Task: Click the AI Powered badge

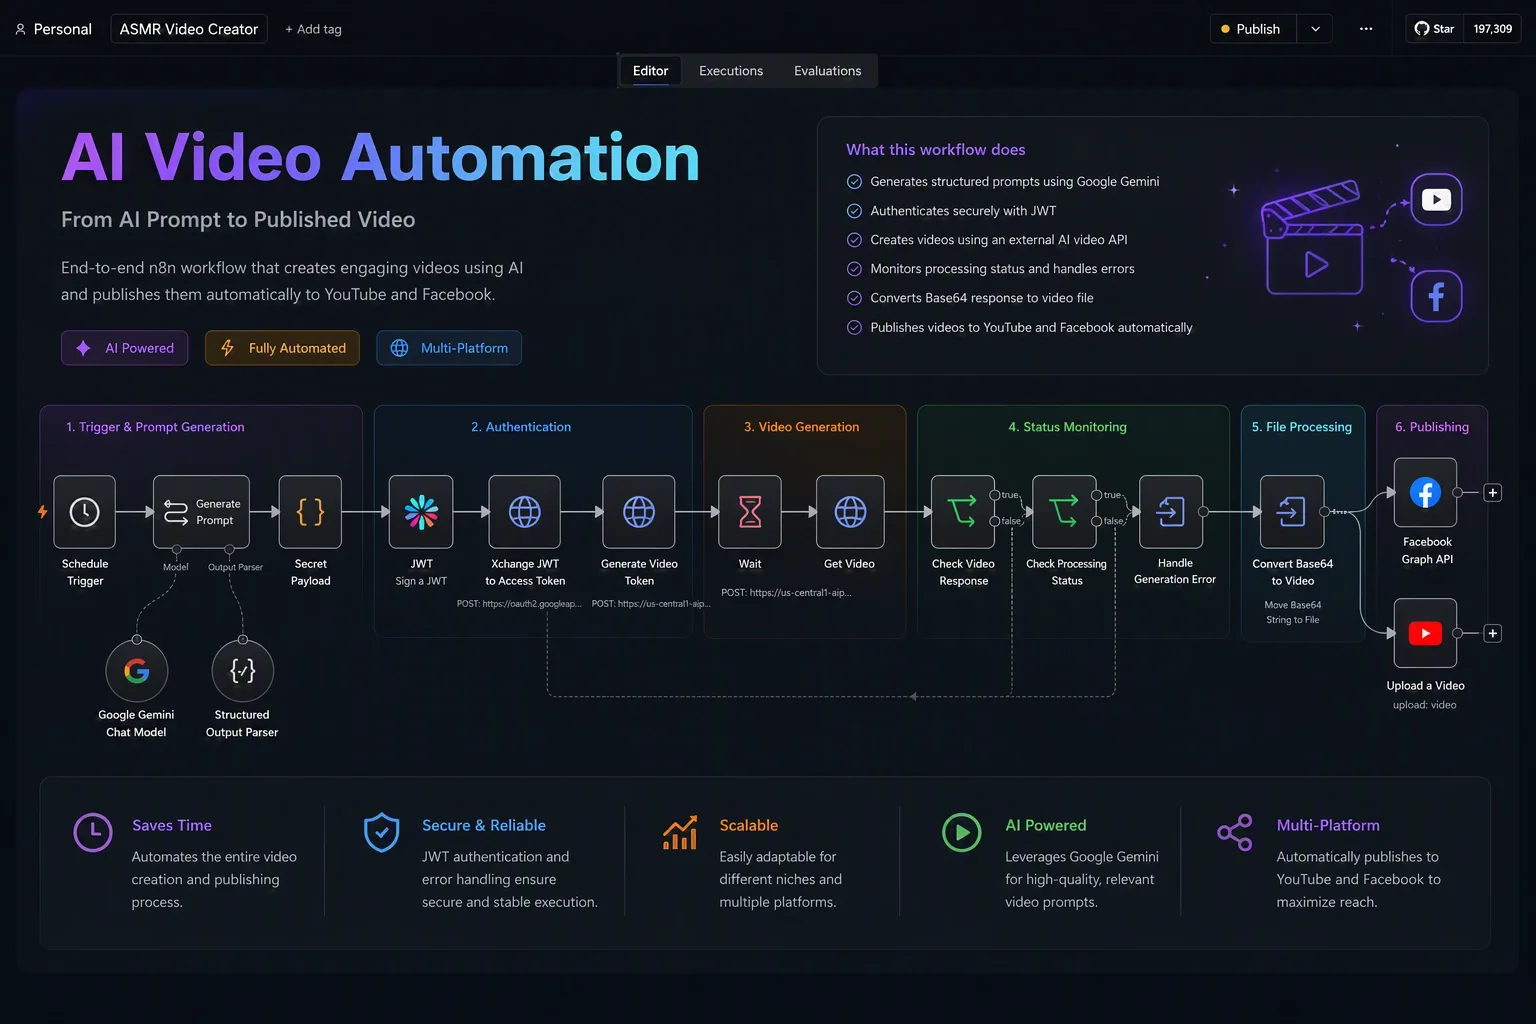Action: (x=125, y=348)
